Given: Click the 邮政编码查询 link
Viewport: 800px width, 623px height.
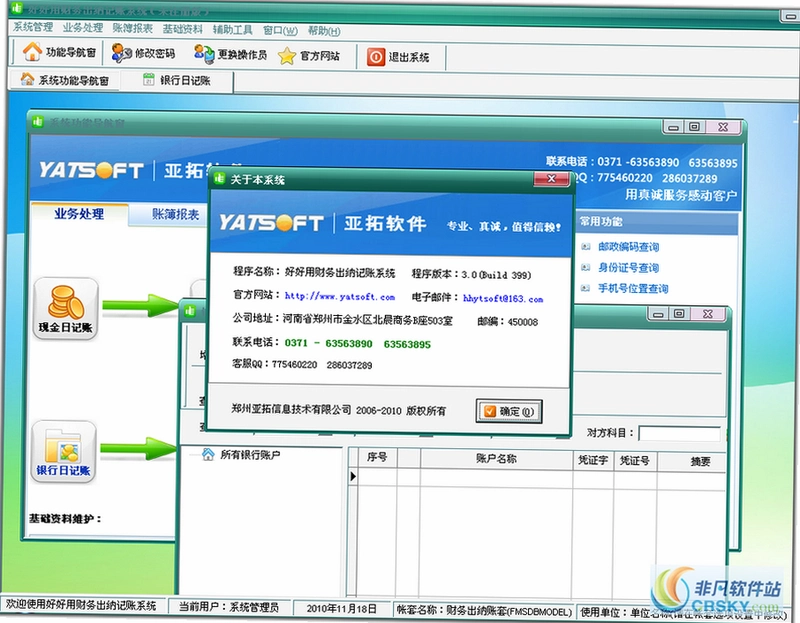Looking at the screenshot, I should tap(629, 247).
